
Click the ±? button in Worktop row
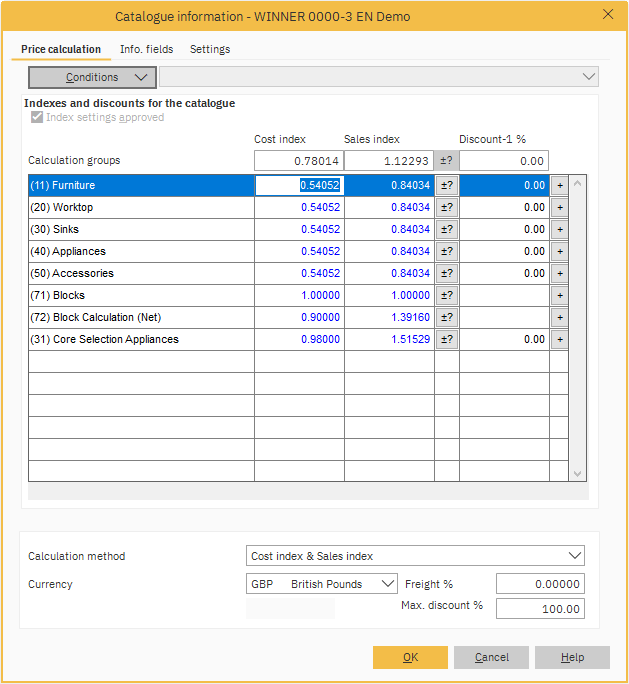pyautogui.click(x=447, y=207)
